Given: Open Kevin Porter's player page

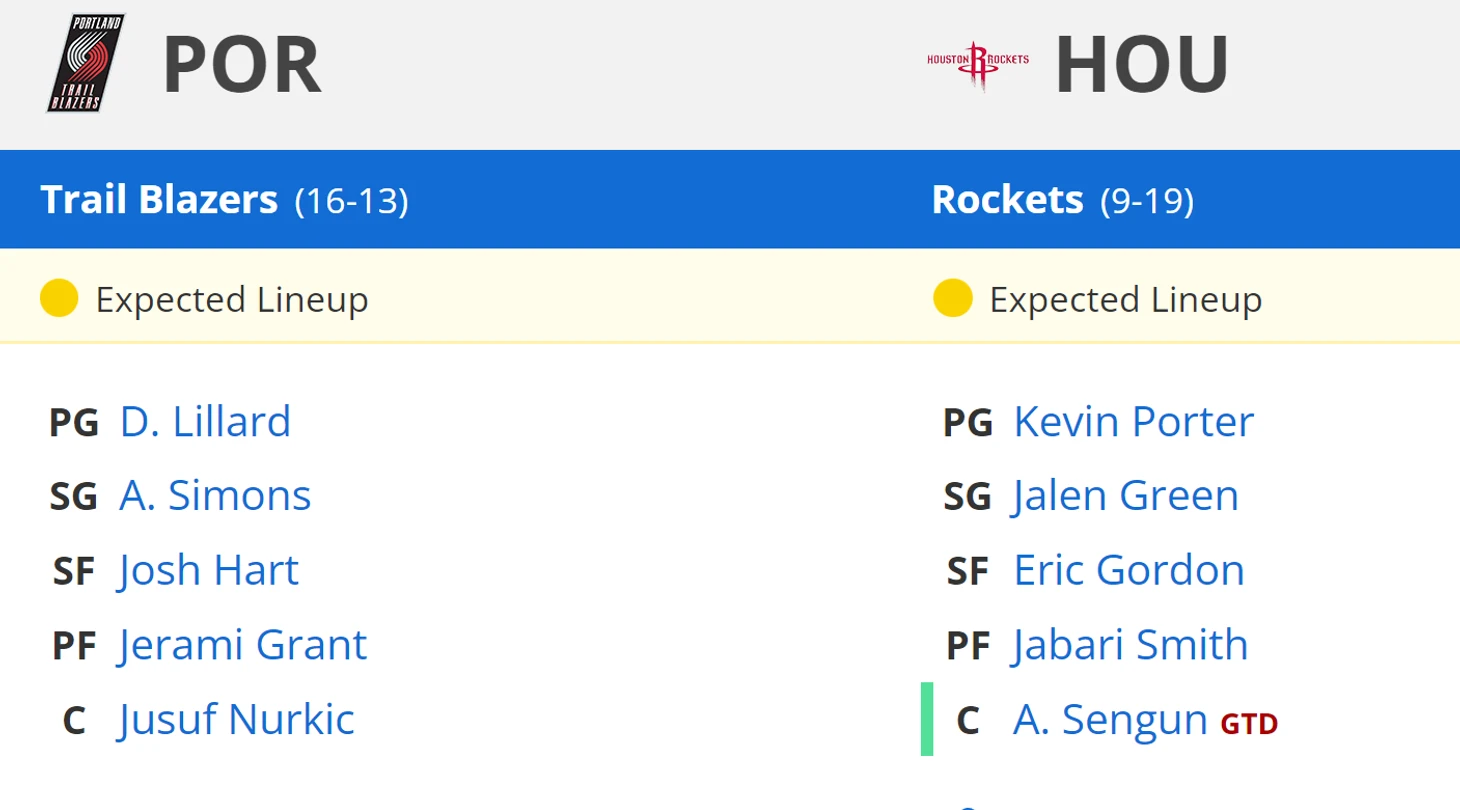Looking at the screenshot, I should click(1133, 422).
